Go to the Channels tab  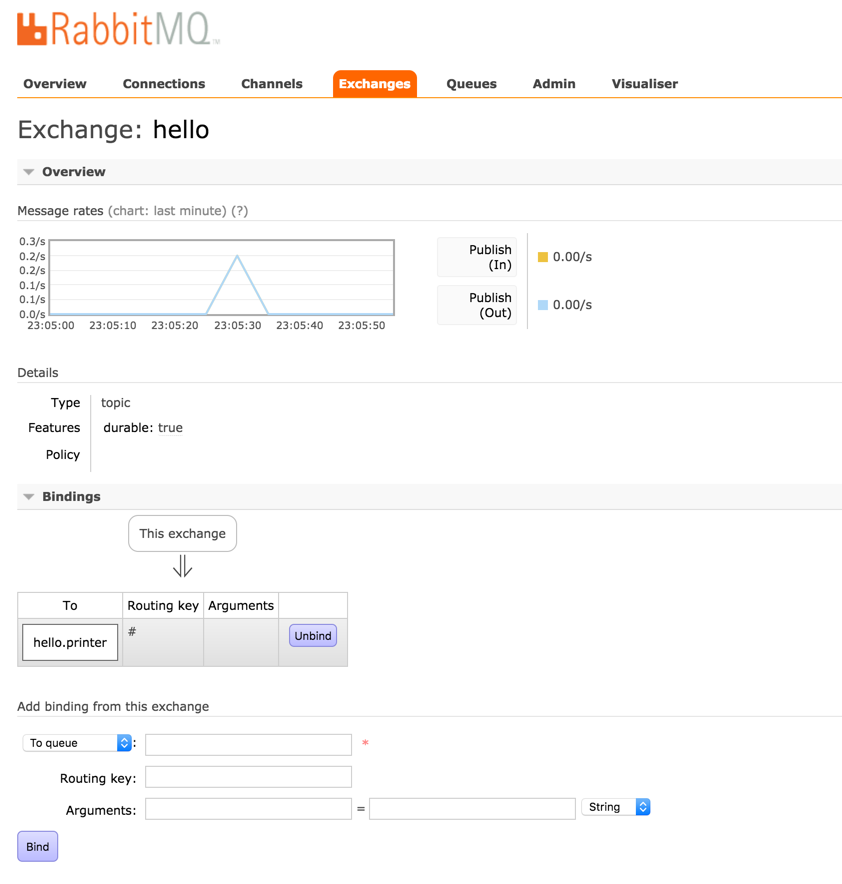tap(272, 84)
